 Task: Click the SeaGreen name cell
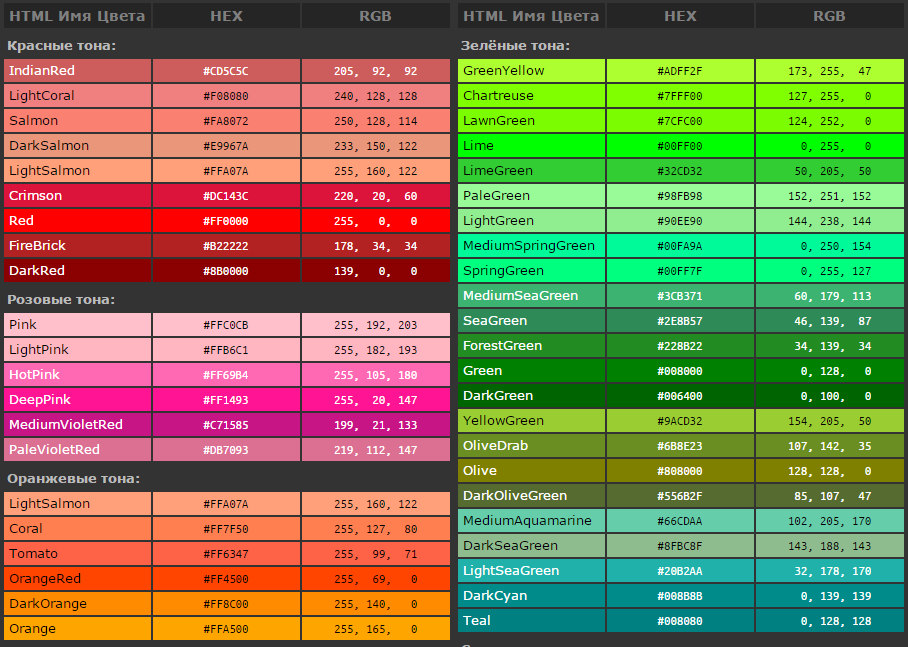click(x=532, y=320)
